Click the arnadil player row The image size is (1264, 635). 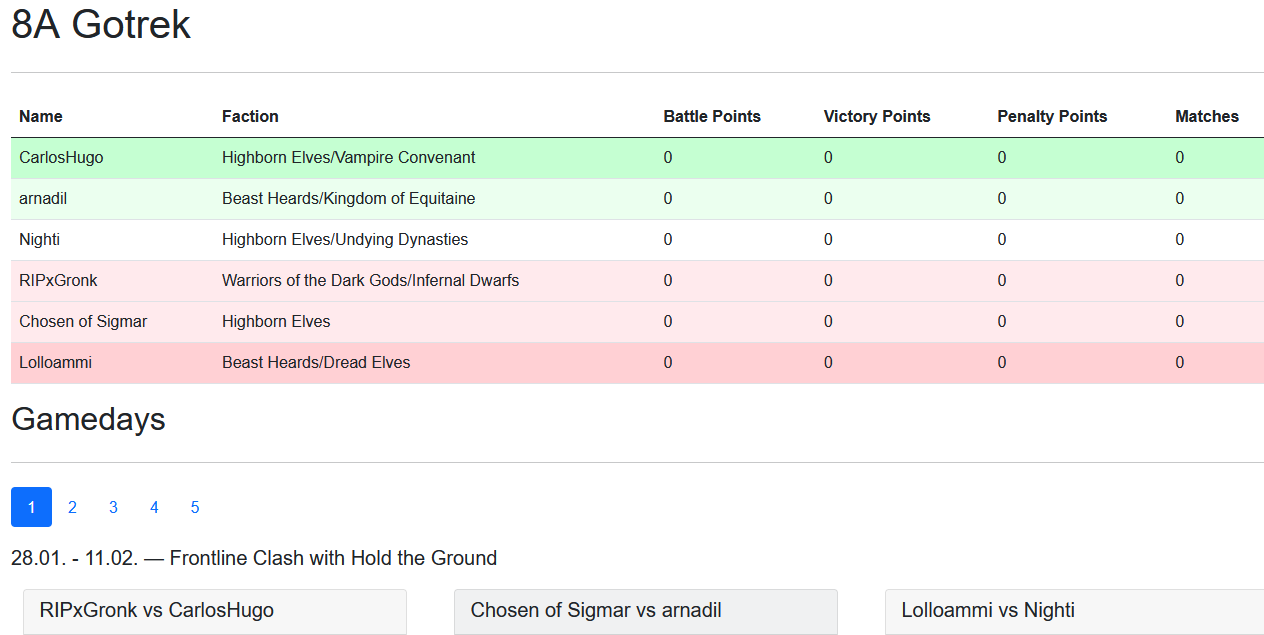pyautogui.click(x=637, y=199)
